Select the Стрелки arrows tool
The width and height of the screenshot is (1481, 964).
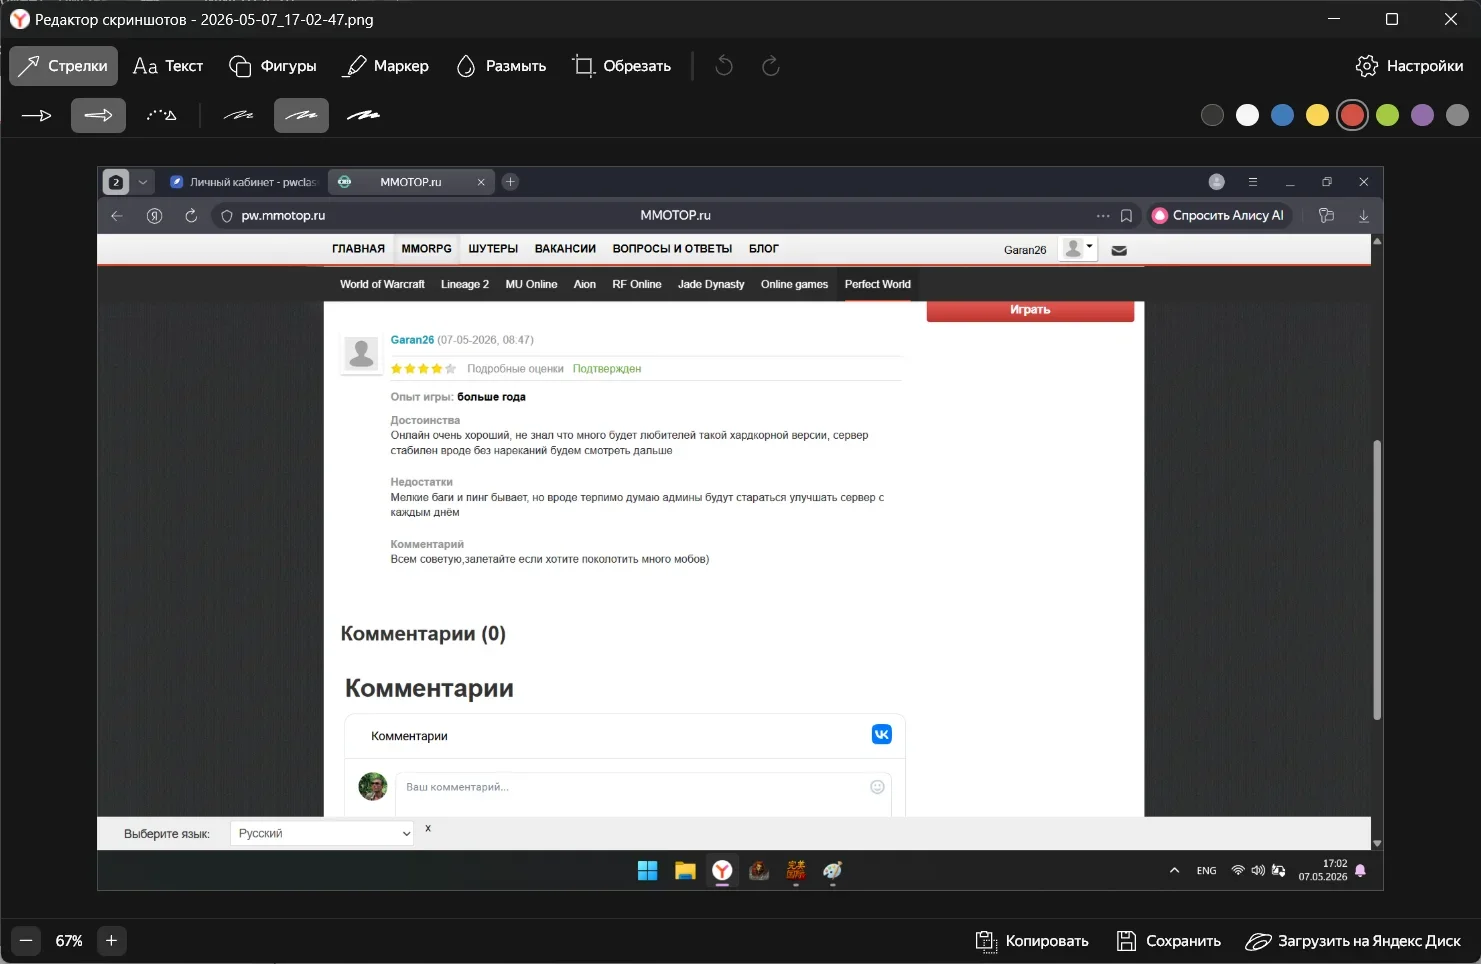(63, 66)
